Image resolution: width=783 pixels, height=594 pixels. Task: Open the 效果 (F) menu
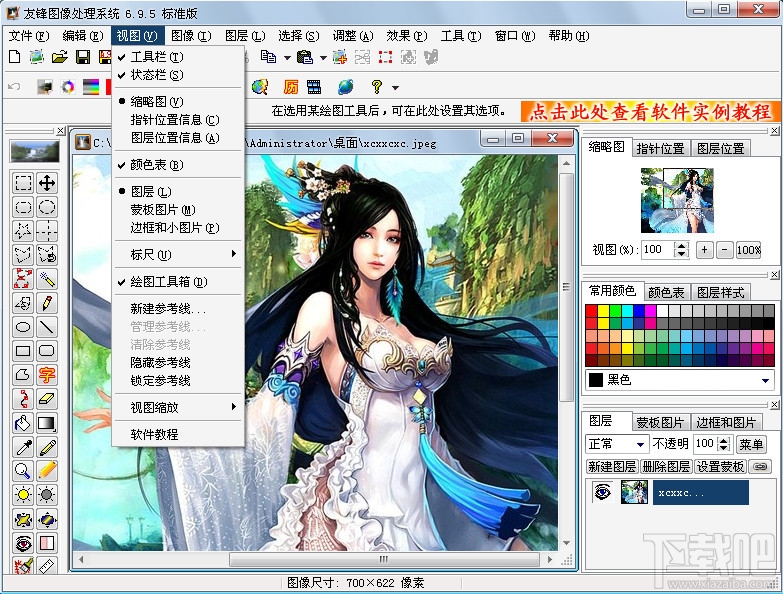click(x=407, y=36)
